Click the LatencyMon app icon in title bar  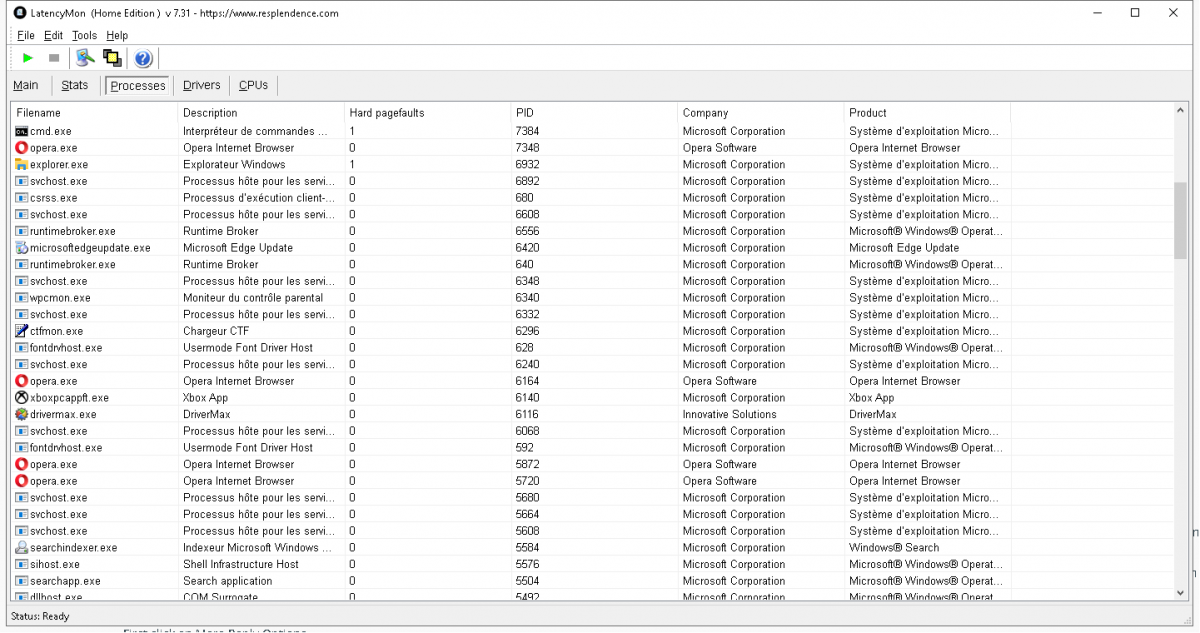pyautogui.click(x=20, y=13)
